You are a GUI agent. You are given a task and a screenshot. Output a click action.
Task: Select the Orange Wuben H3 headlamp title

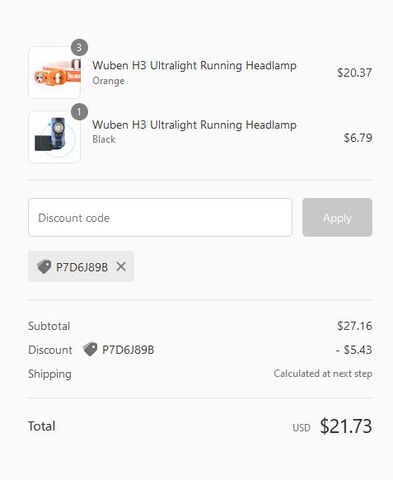coord(194,65)
